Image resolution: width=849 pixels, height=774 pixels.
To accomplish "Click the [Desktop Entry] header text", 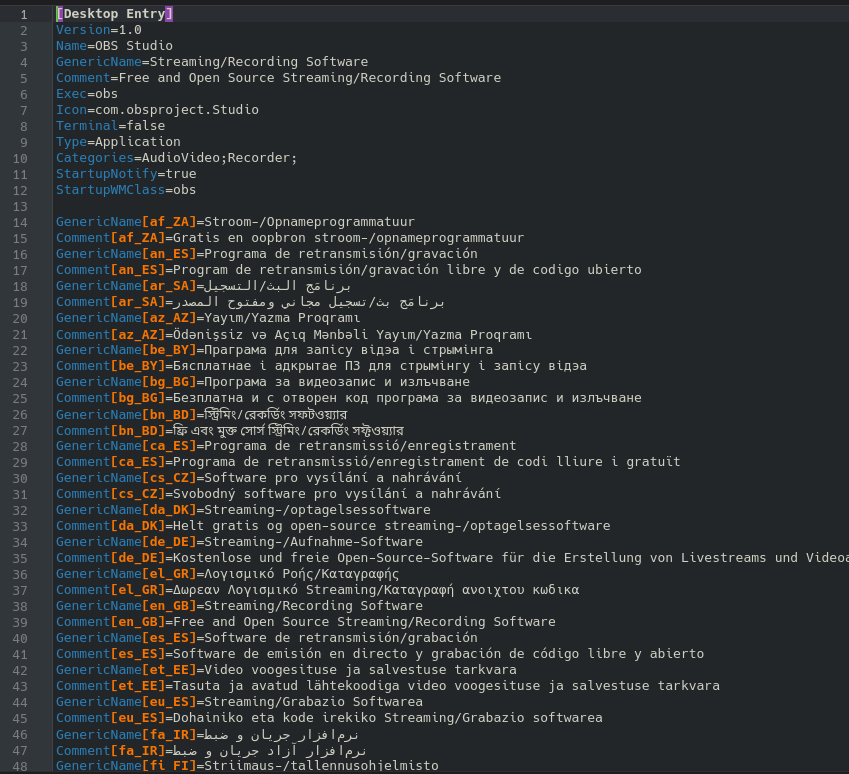I will click(x=115, y=14).
